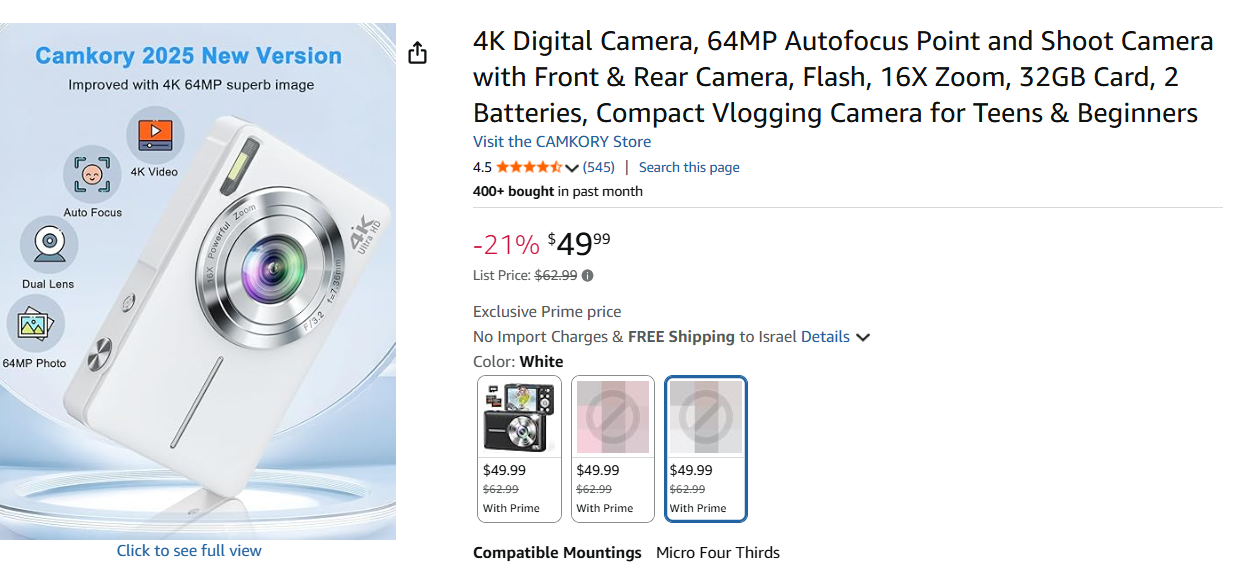Click the 64MP Photo feature icon

tap(35, 325)
